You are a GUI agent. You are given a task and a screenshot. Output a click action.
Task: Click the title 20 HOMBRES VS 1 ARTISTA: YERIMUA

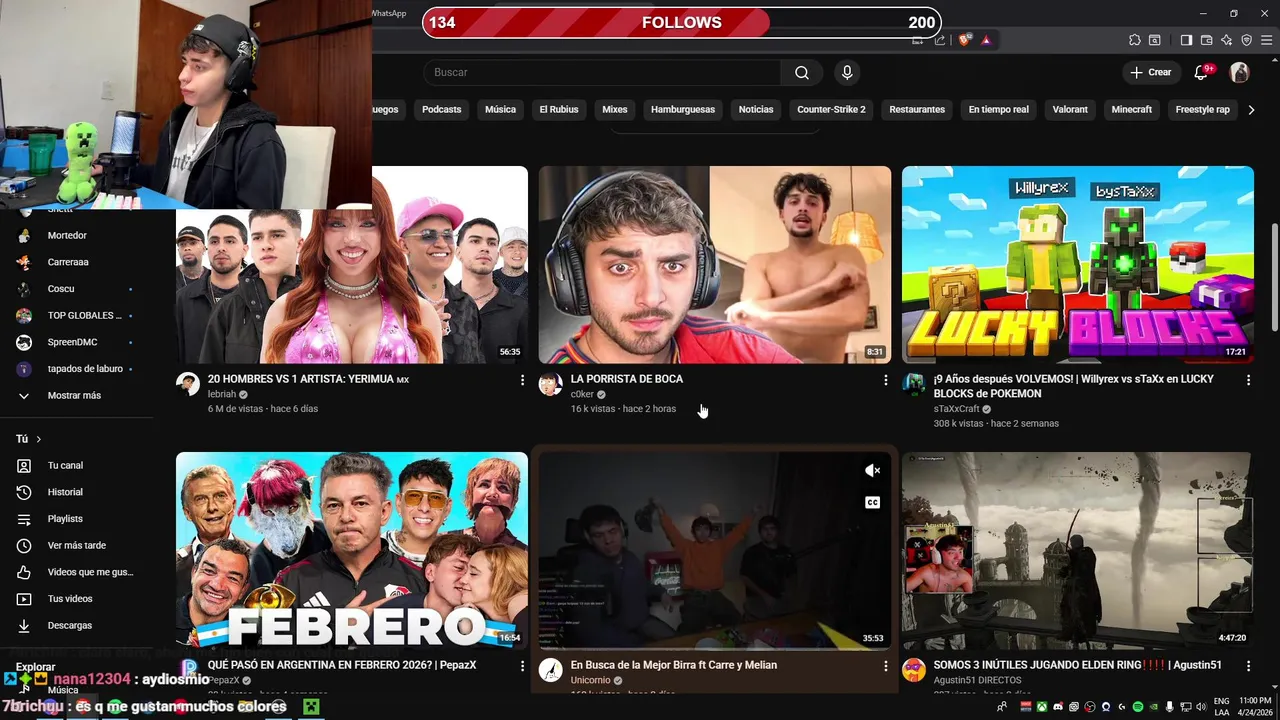[x=308, y=380]
